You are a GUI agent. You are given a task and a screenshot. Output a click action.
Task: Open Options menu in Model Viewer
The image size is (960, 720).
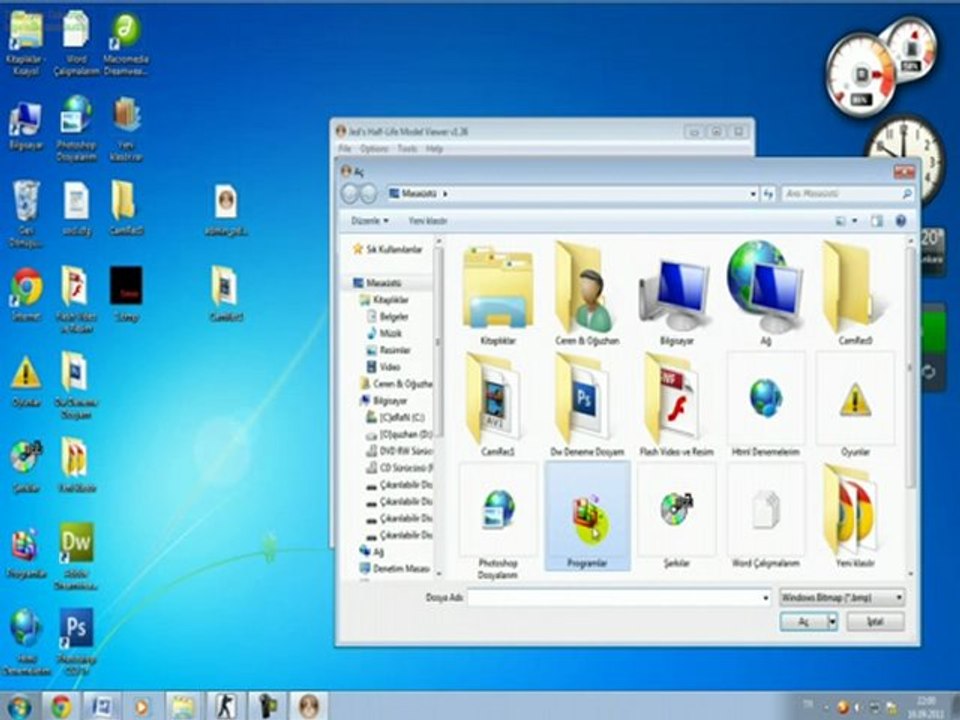coord(373,149)
